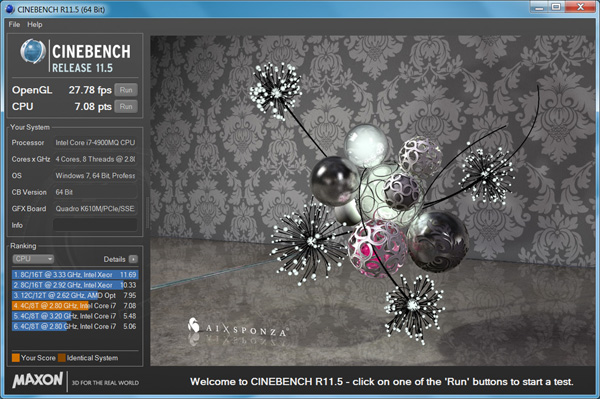
Task: Select ranking entry 6 Intel Core i7 5.06
Action: click(75, 326)
